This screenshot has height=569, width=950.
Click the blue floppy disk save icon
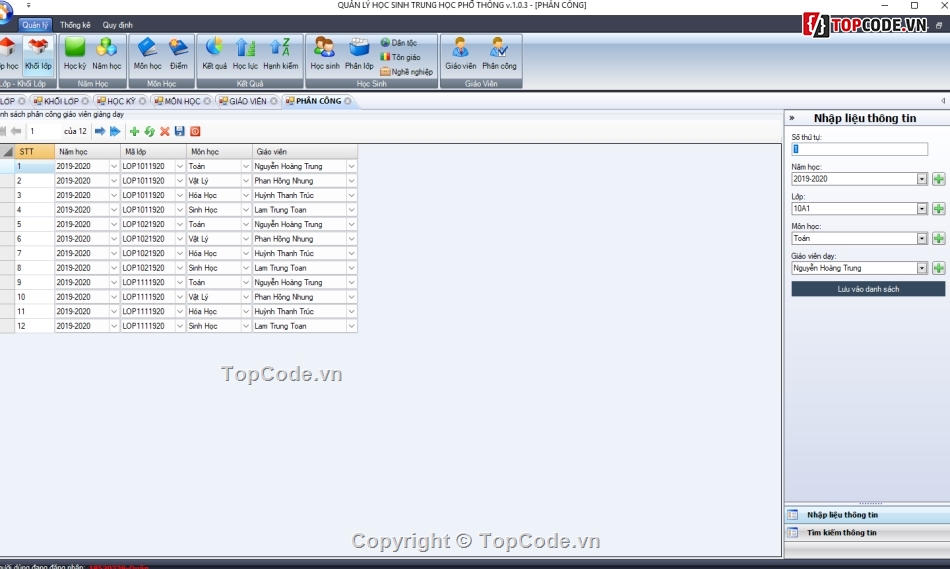click(180, 132)
